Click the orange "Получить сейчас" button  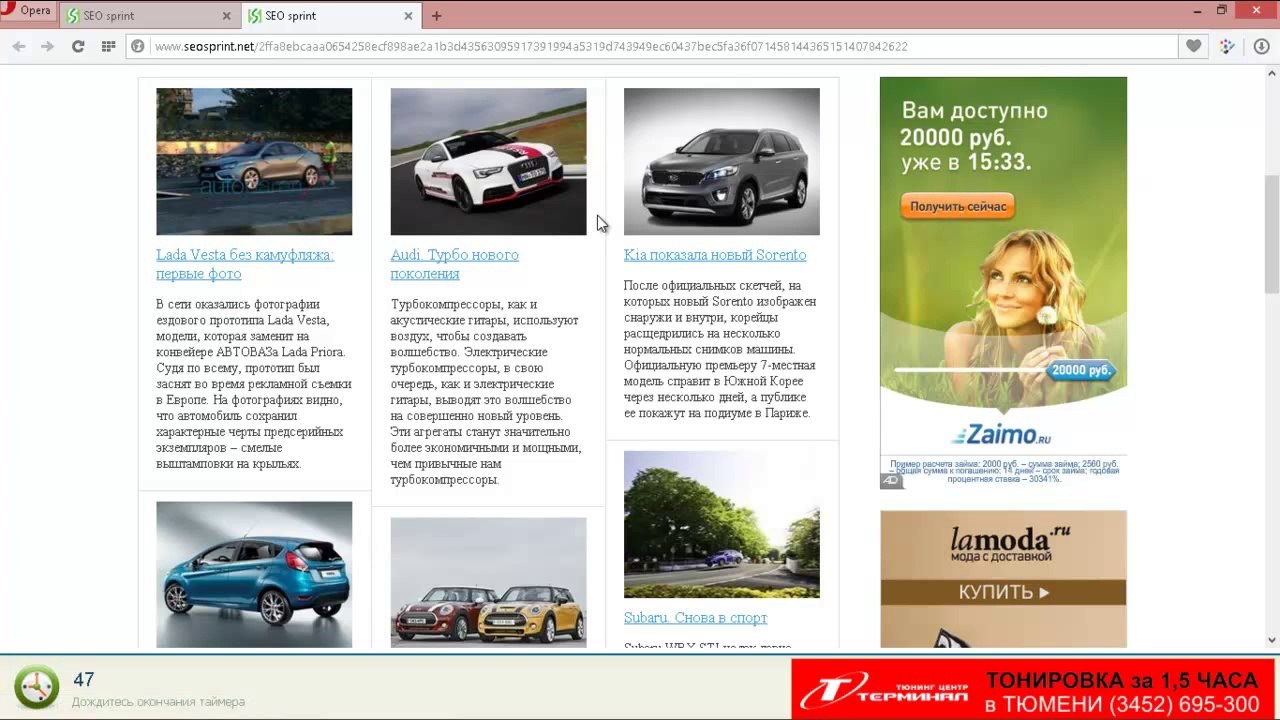pyautogui.click(x=958, y=206)
